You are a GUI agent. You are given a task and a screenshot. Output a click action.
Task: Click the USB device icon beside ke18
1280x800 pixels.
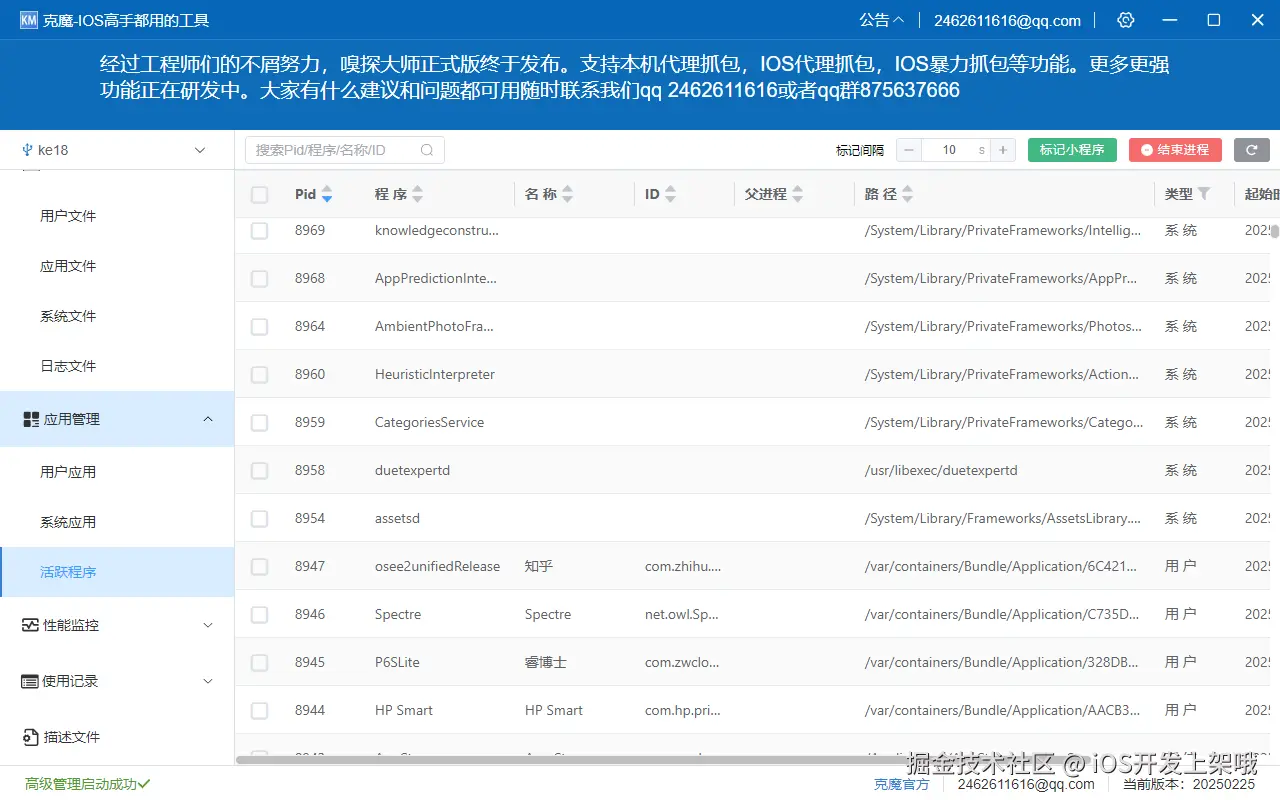click(28, 150)
